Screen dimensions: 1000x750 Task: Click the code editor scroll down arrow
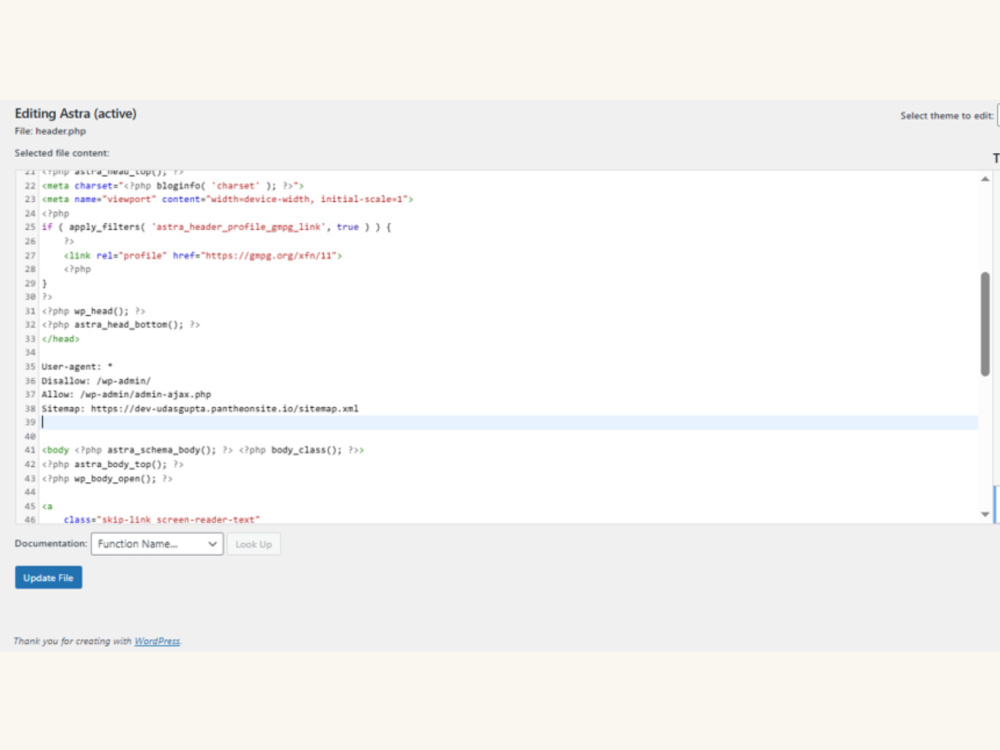point(985,514)
